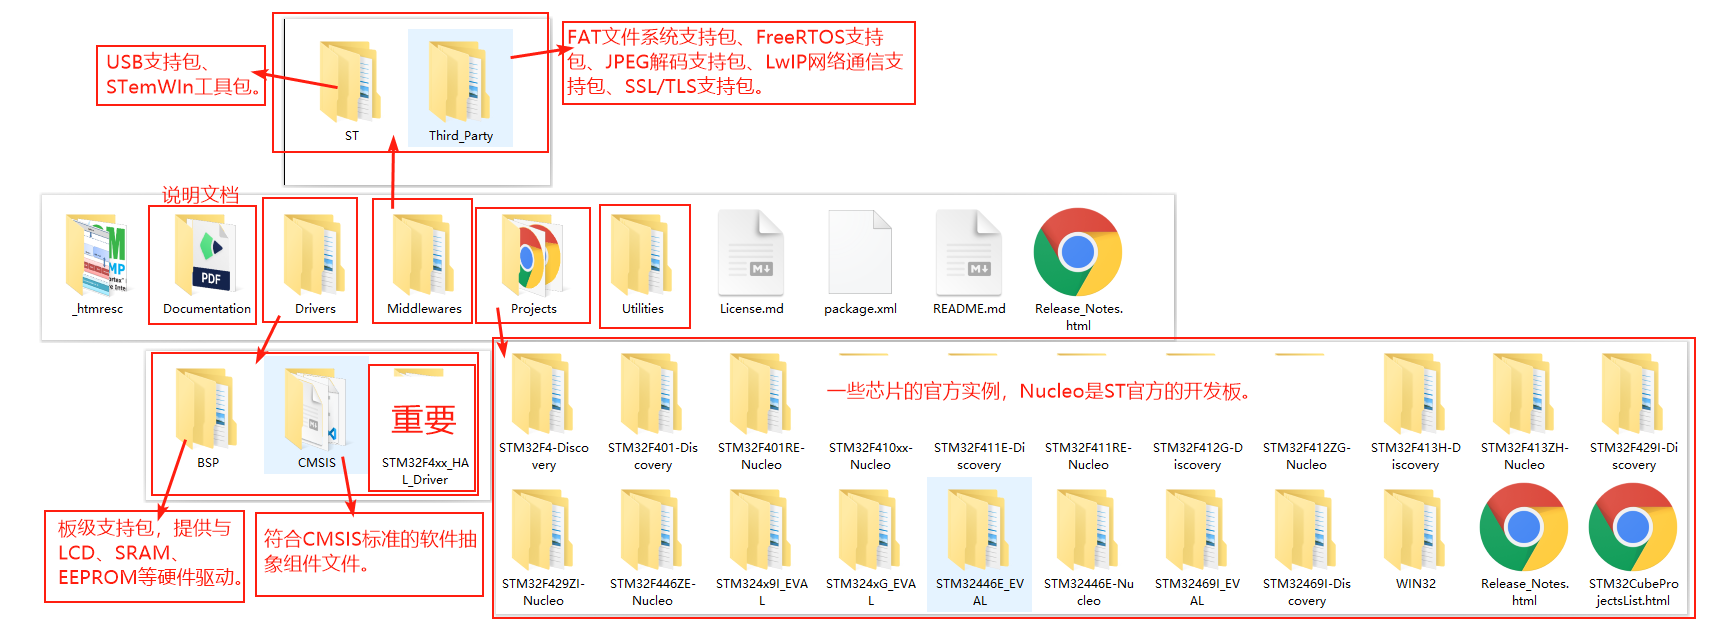Open the BSP folder
Screen dimensions: 1715x627
(207, 410)
